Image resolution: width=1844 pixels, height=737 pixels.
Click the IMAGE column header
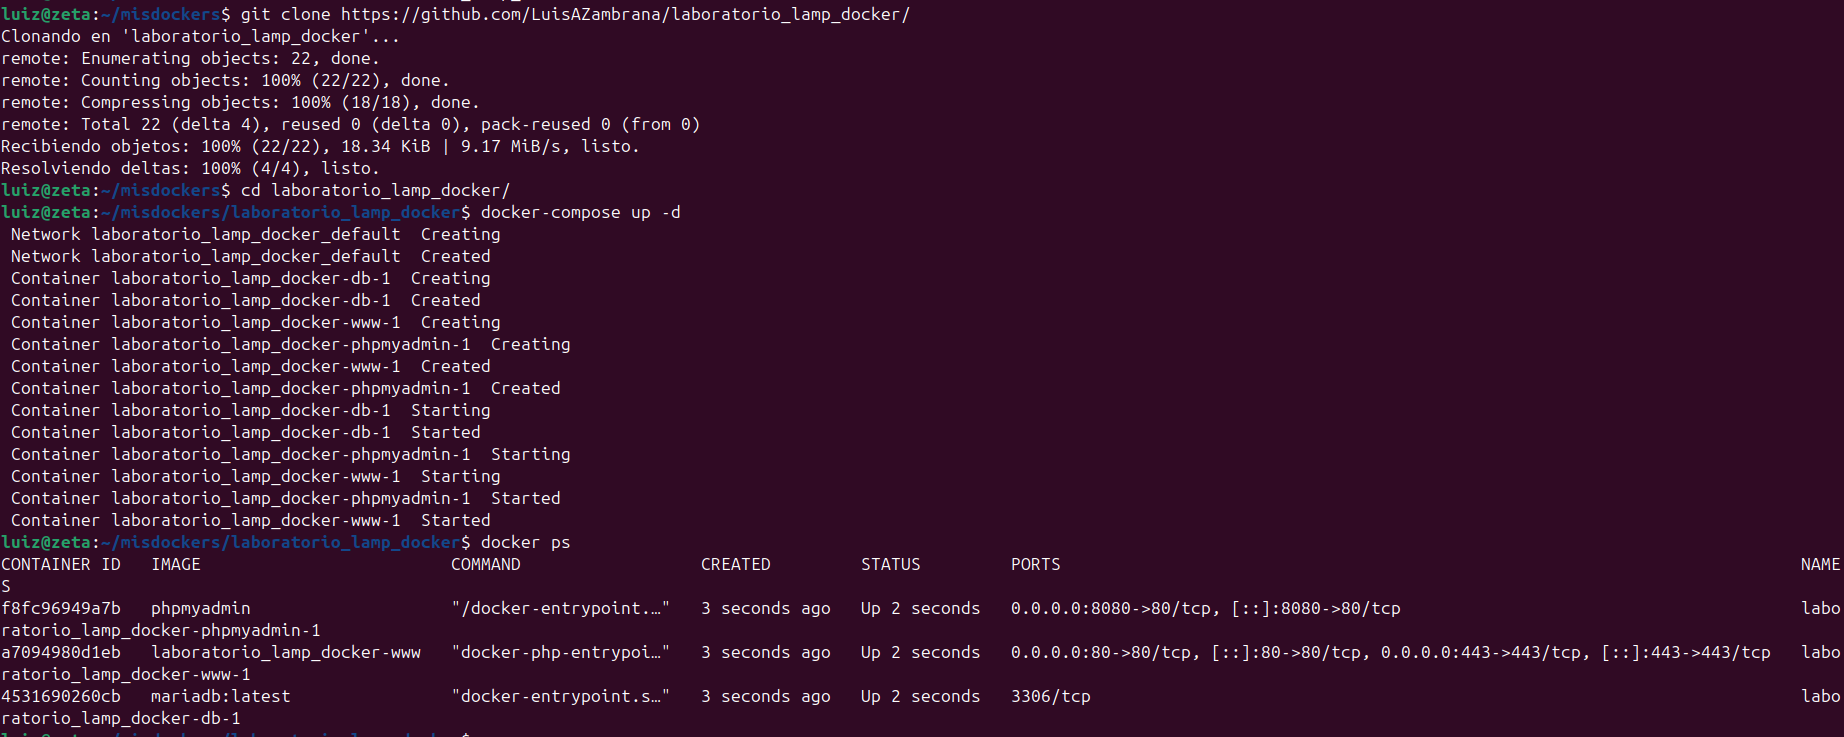[176, 564]
